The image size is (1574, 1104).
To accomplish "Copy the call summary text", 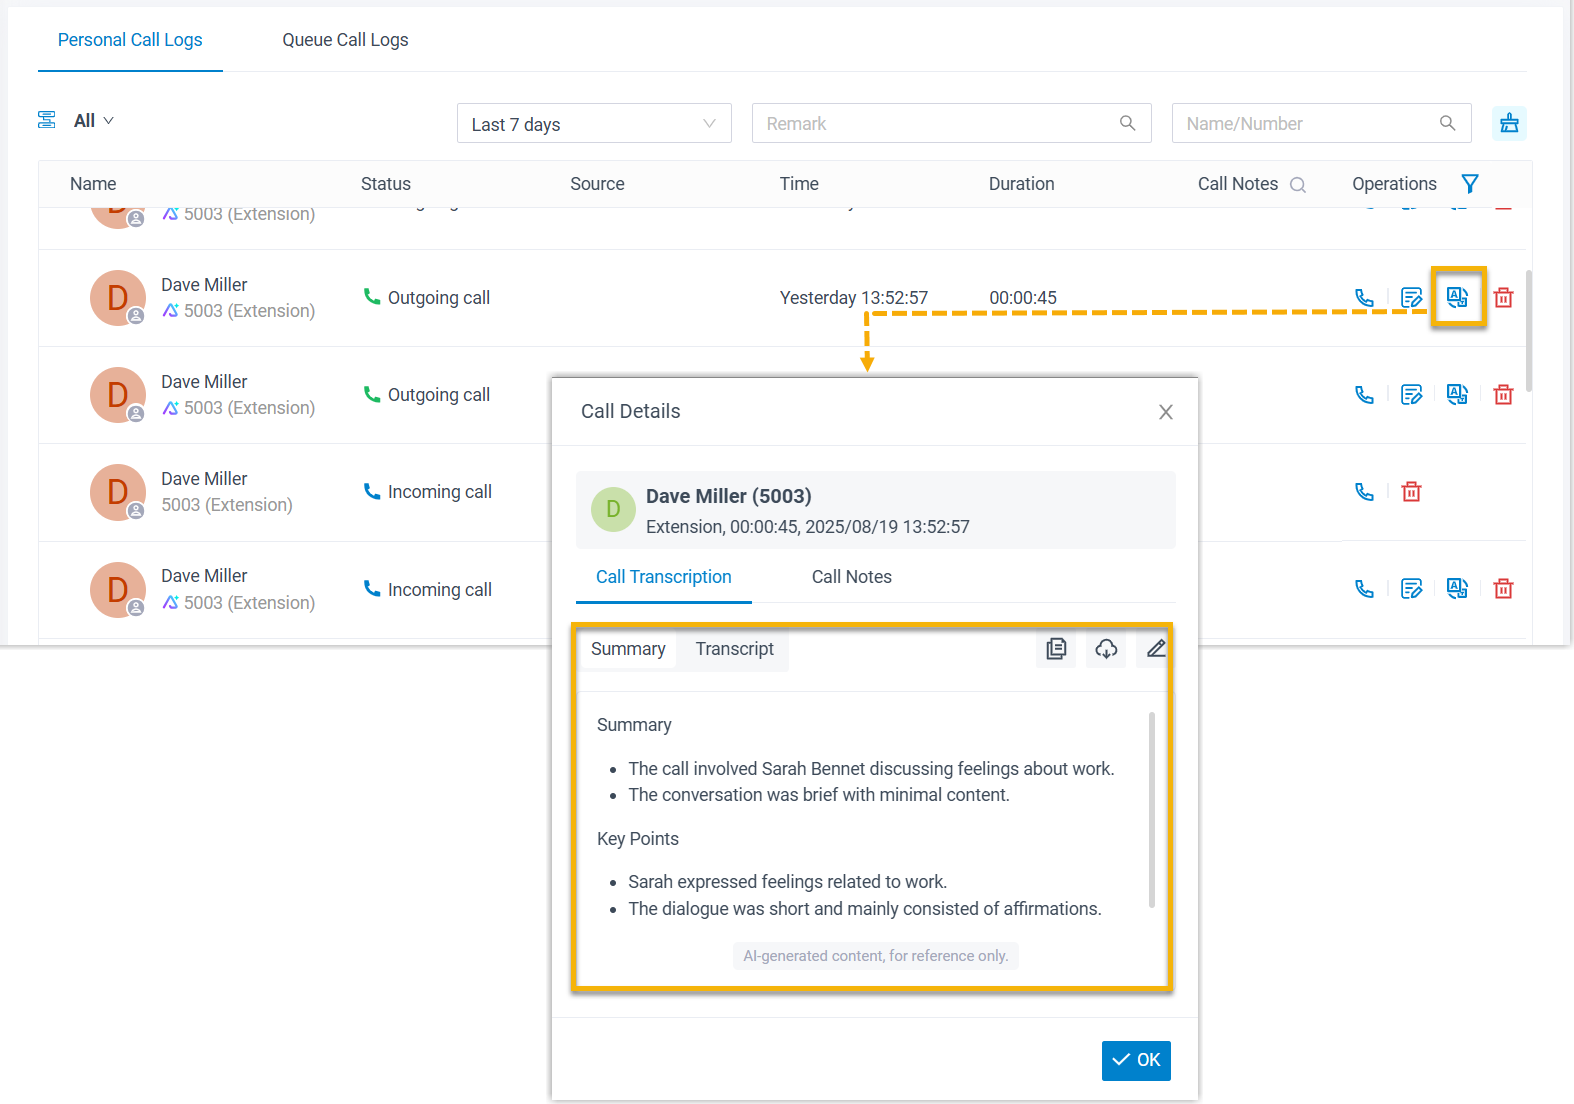I will click(x=1056, y=649).
